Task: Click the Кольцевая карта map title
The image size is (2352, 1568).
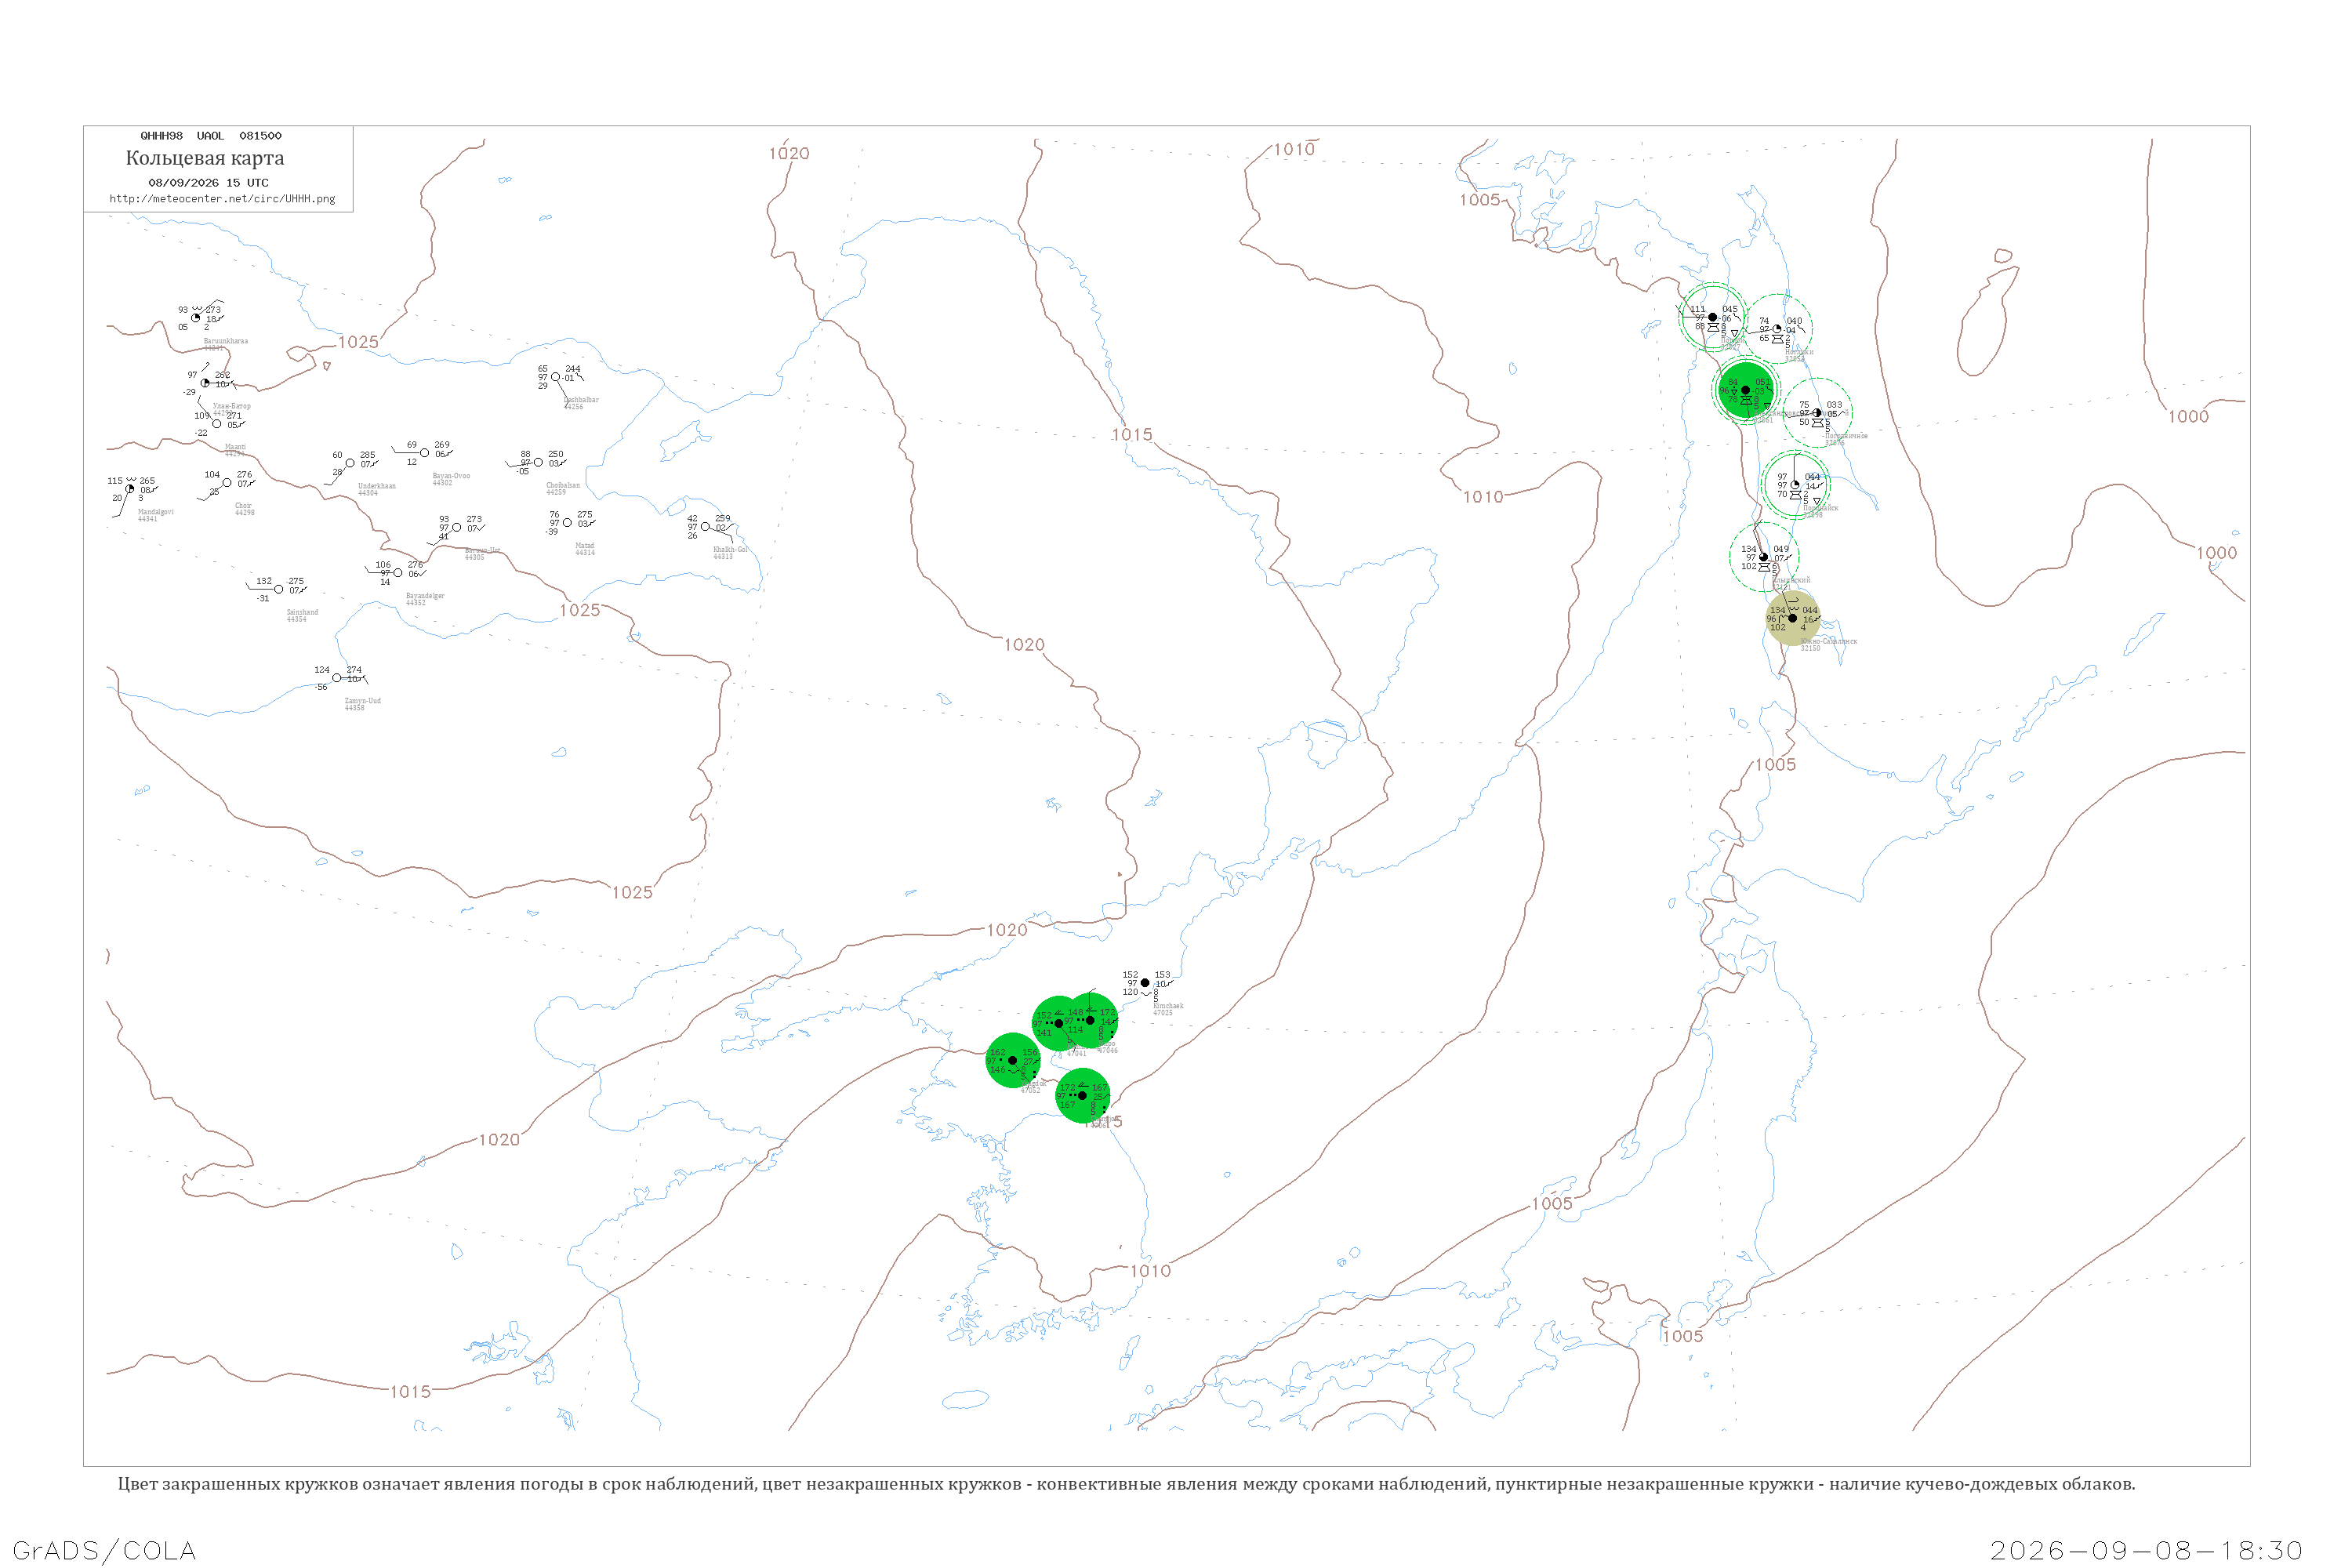Action: click(205, 158)
